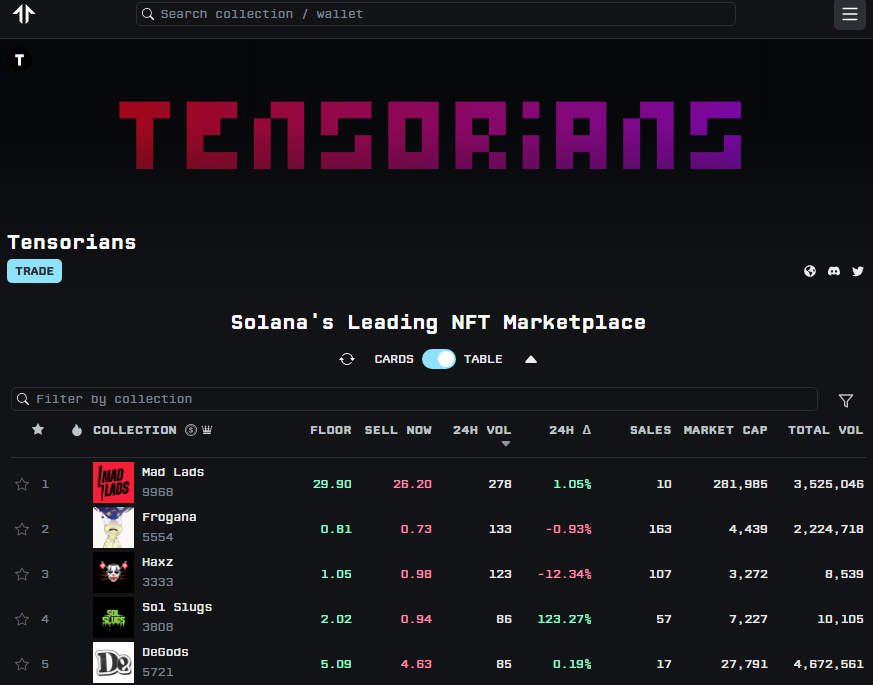Image resolution: width=873 pixels, height=685 pixels.
Task: Focus the Filter by collection field
Action: coord(414,399)
